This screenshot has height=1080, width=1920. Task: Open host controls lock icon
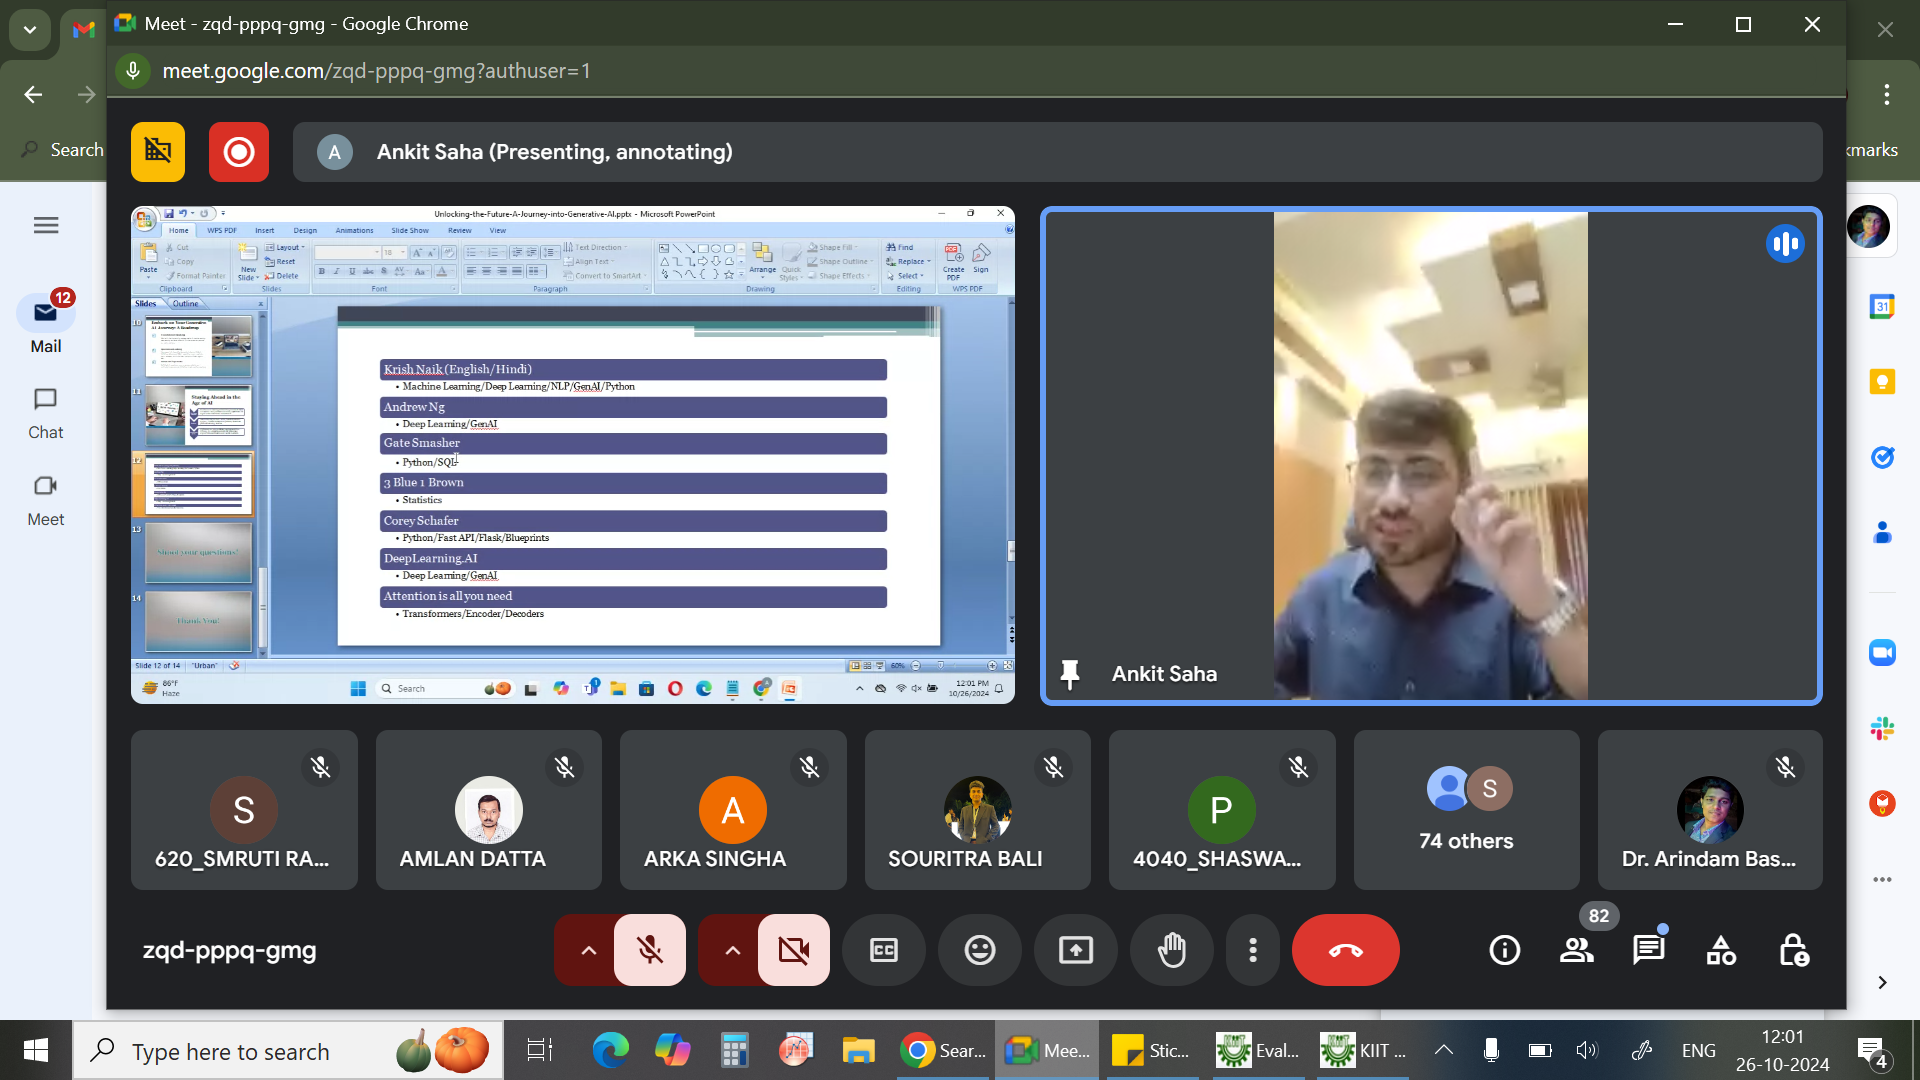[1793, 950]
